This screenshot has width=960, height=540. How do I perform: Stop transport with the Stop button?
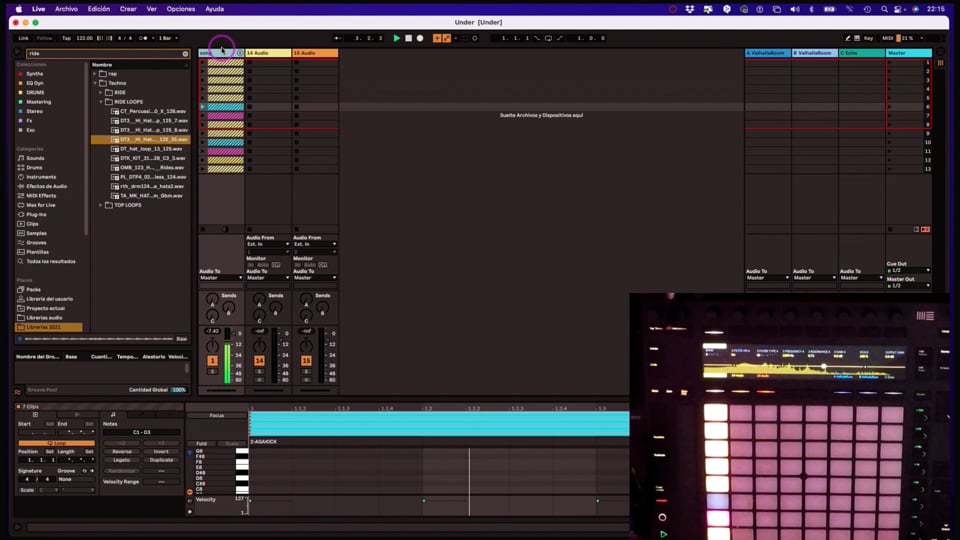tap(408, 38)
